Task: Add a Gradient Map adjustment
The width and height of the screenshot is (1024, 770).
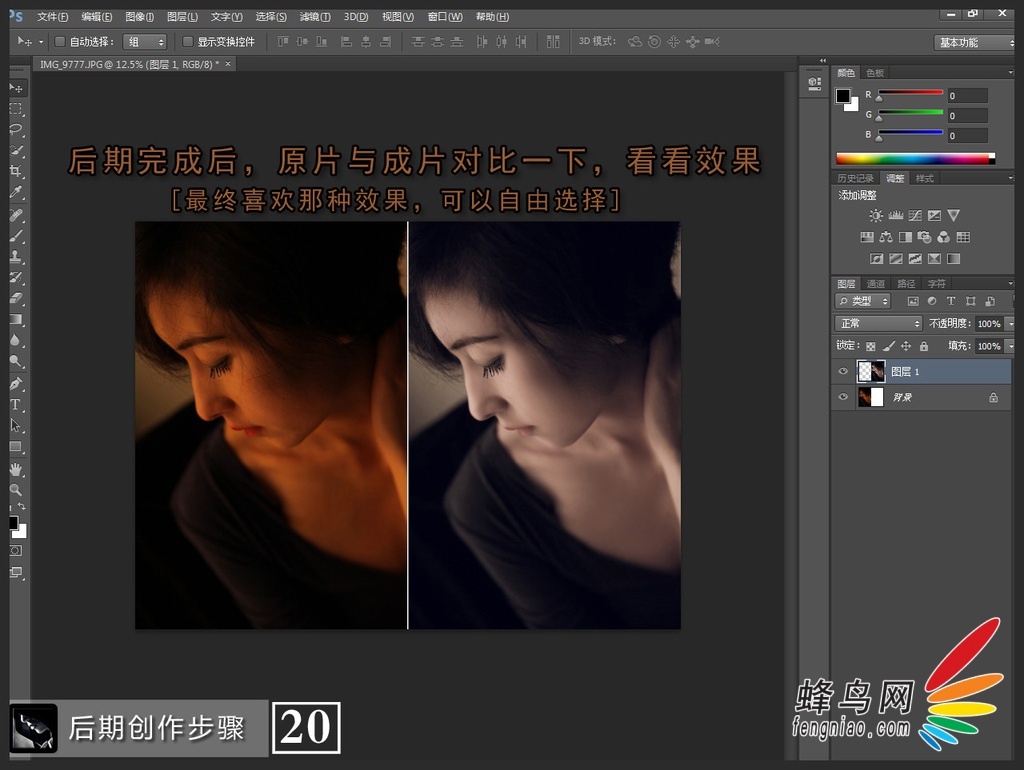Action: (x=953, y=259)
